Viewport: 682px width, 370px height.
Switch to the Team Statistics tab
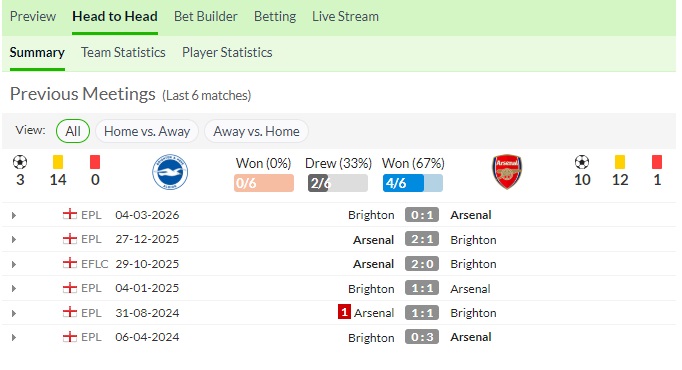123,53
